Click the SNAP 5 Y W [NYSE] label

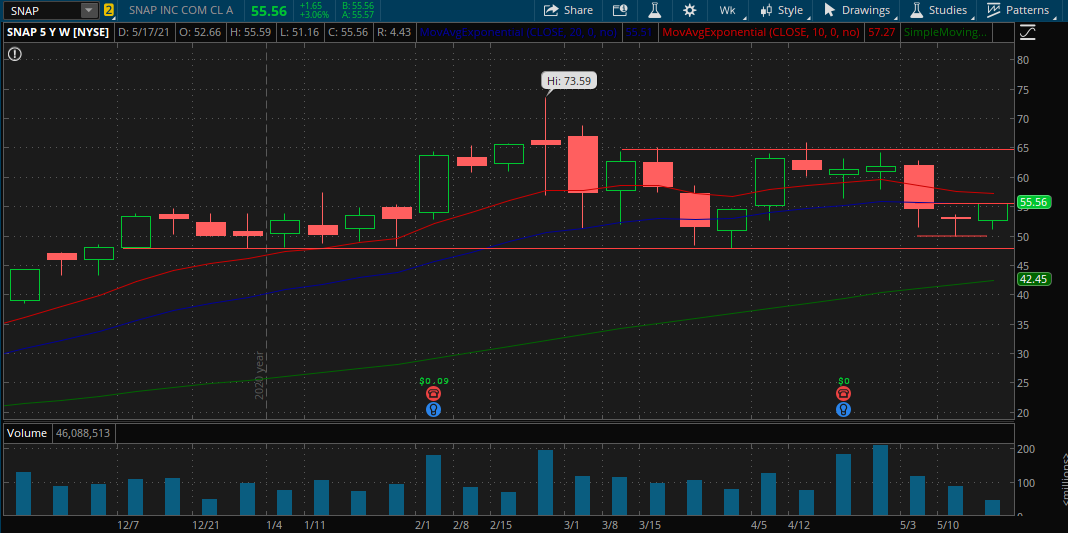[58, 32]
